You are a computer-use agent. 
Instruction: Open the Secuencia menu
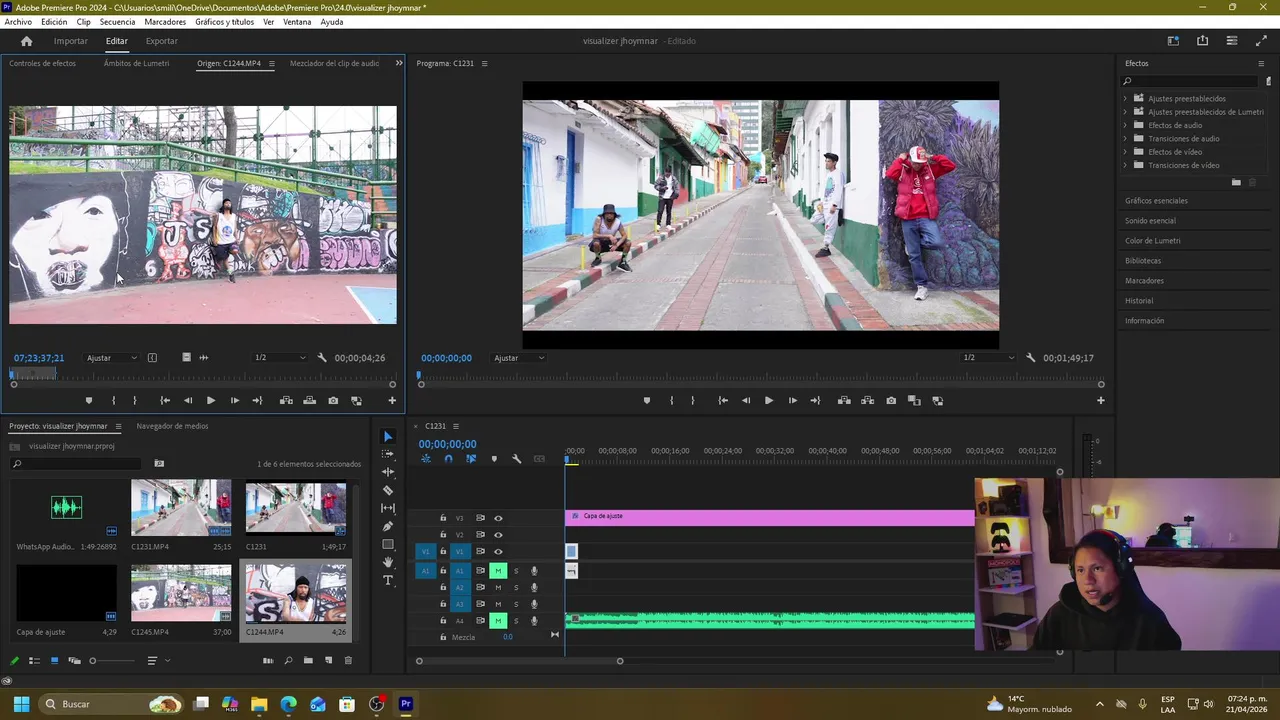(117, 22)
